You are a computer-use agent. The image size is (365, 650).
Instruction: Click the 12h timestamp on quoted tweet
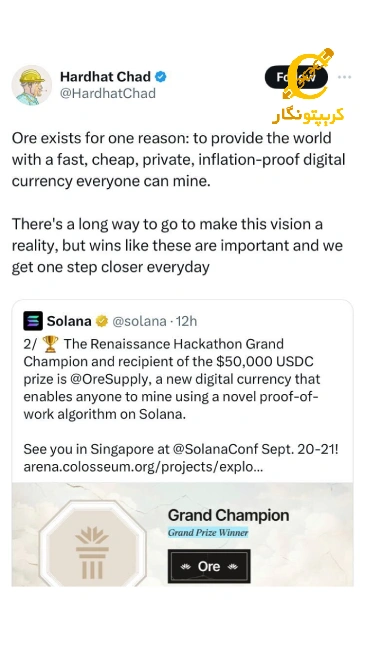coord(187,321)
